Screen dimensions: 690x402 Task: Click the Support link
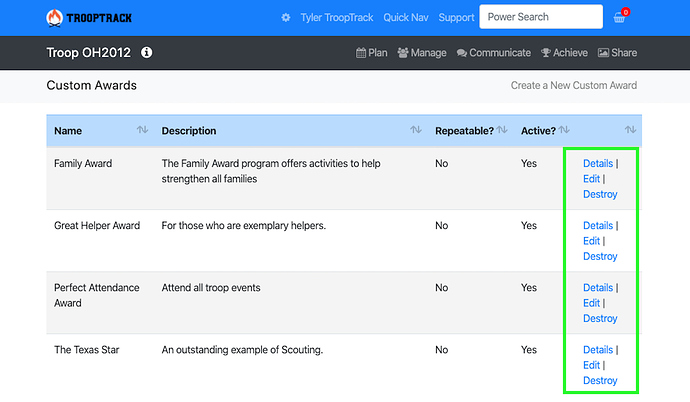(x=456, y=18)
